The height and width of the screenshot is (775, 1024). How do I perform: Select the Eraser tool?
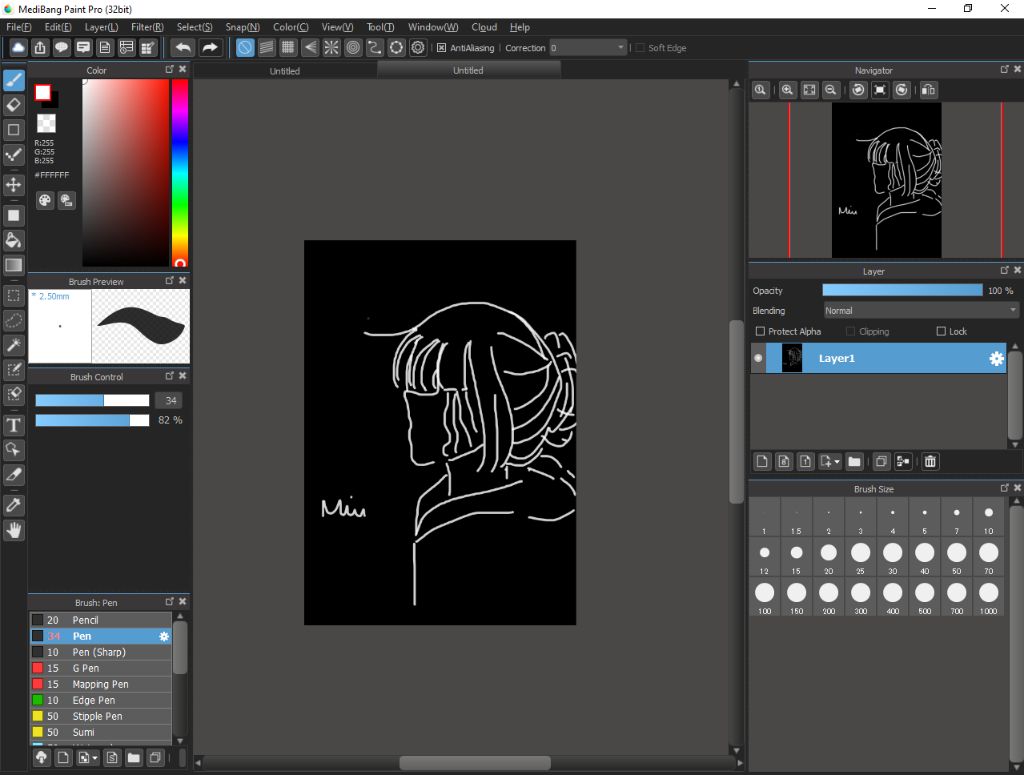point(14,105)
